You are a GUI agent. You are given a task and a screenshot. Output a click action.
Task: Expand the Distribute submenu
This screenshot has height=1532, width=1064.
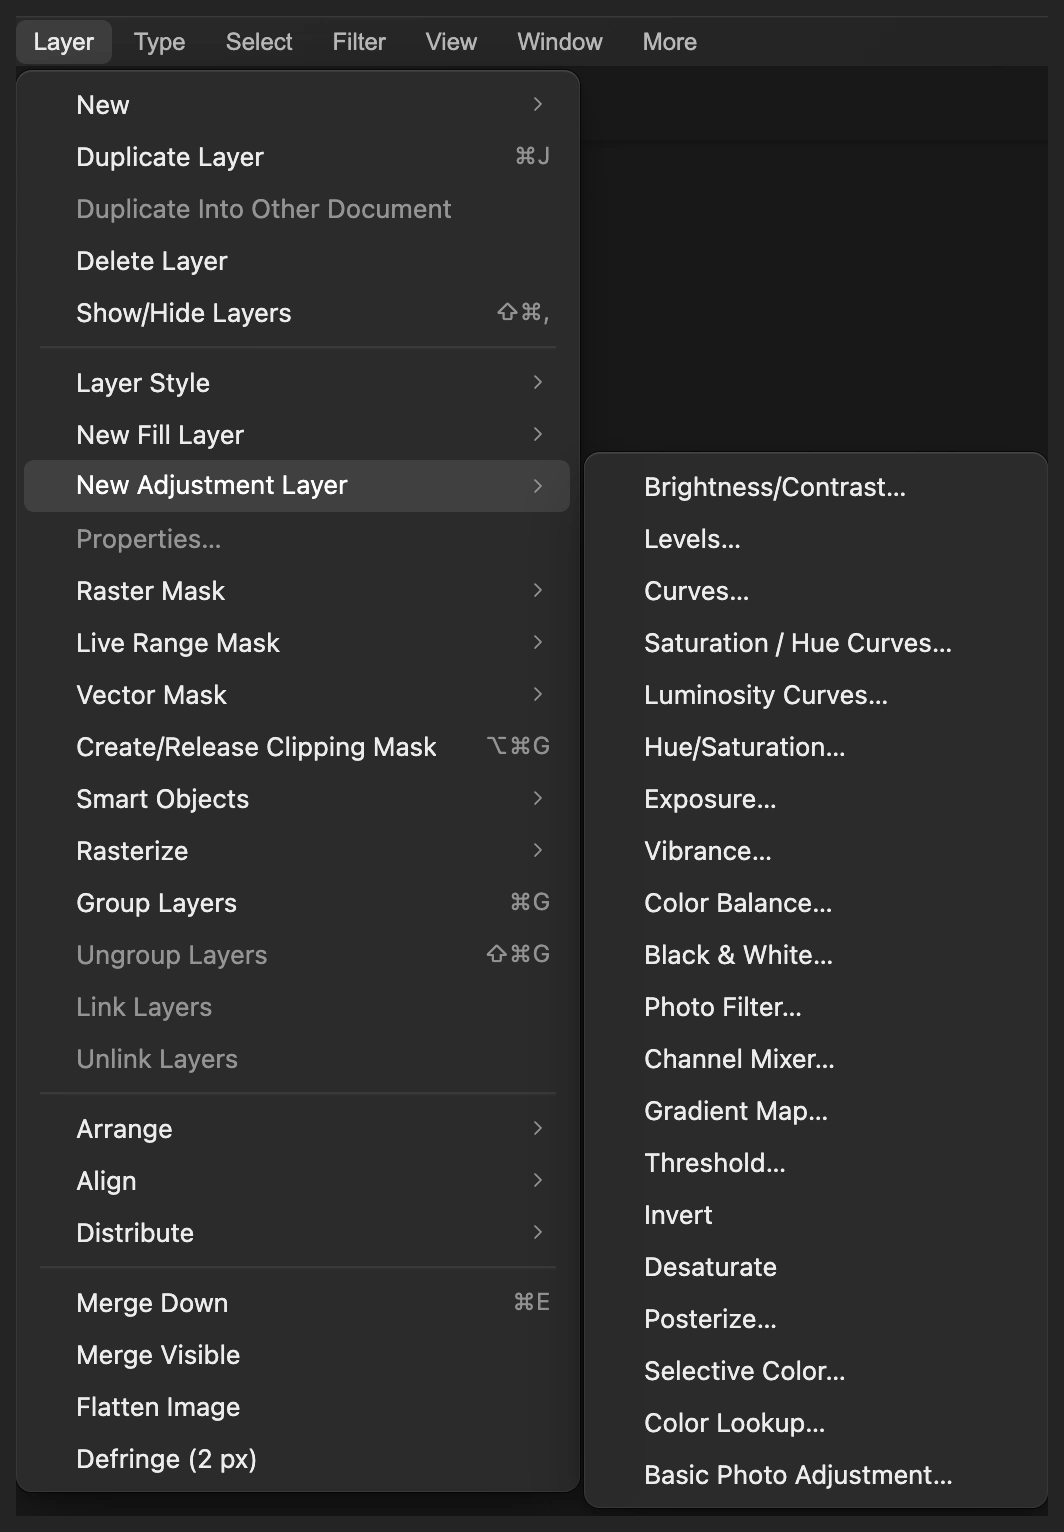click(297, 1233)
